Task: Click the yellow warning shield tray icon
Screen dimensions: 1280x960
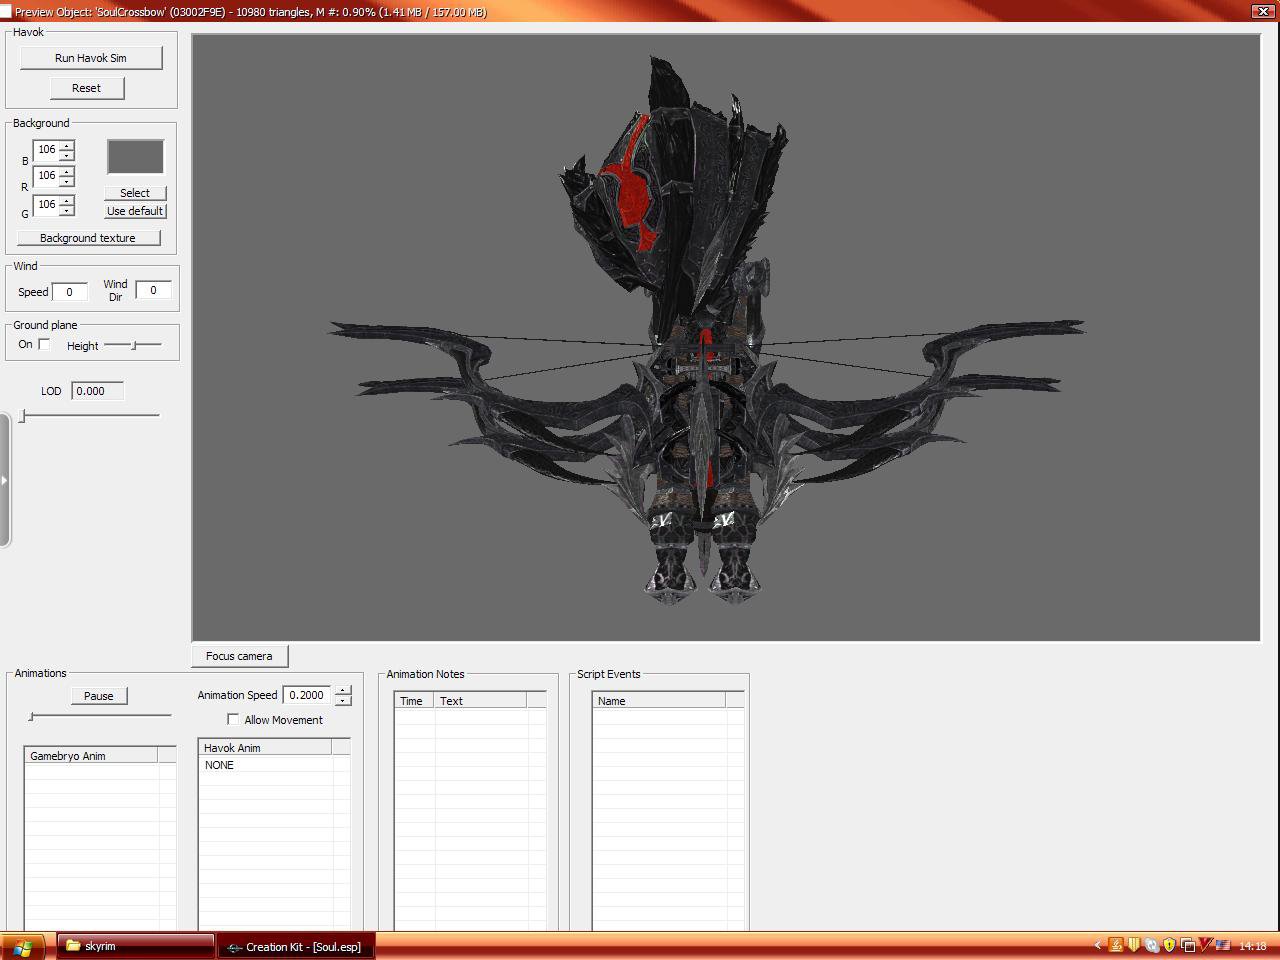Action: coord(1169,945)
